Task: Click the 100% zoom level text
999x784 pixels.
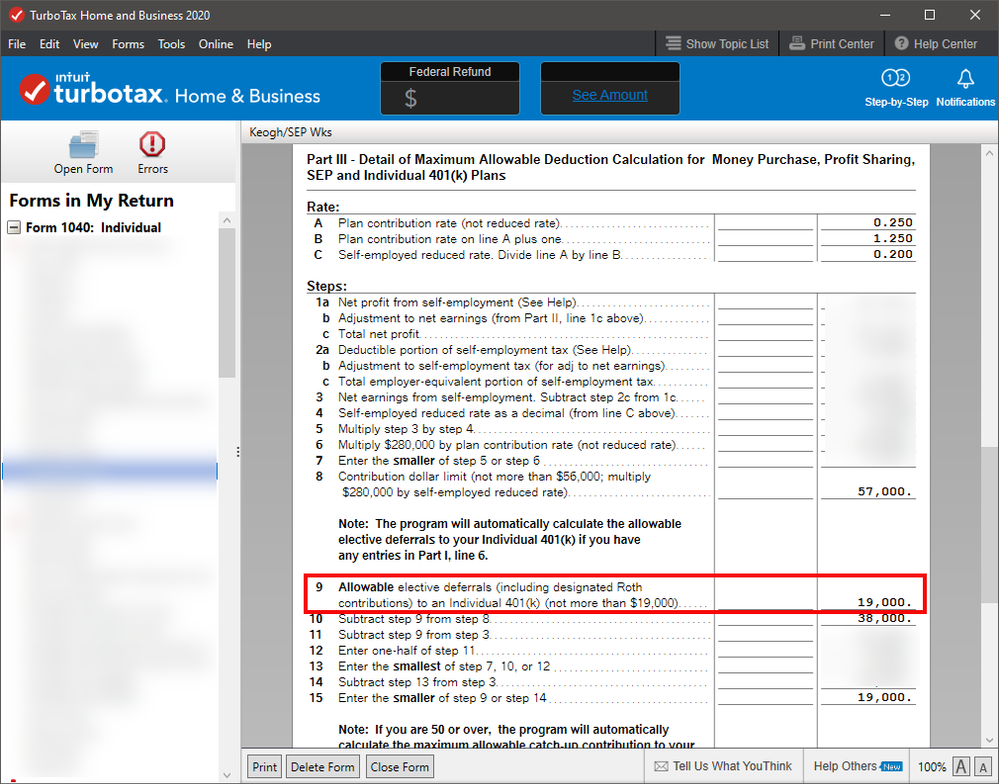Action: (931, 767)
